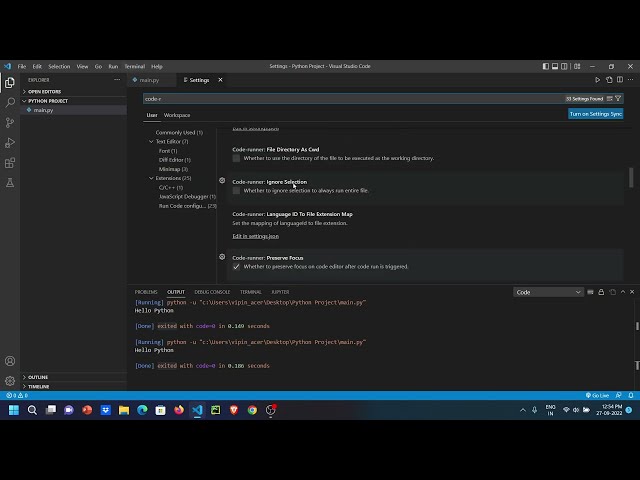Open notifications bell in status bar

631,395
